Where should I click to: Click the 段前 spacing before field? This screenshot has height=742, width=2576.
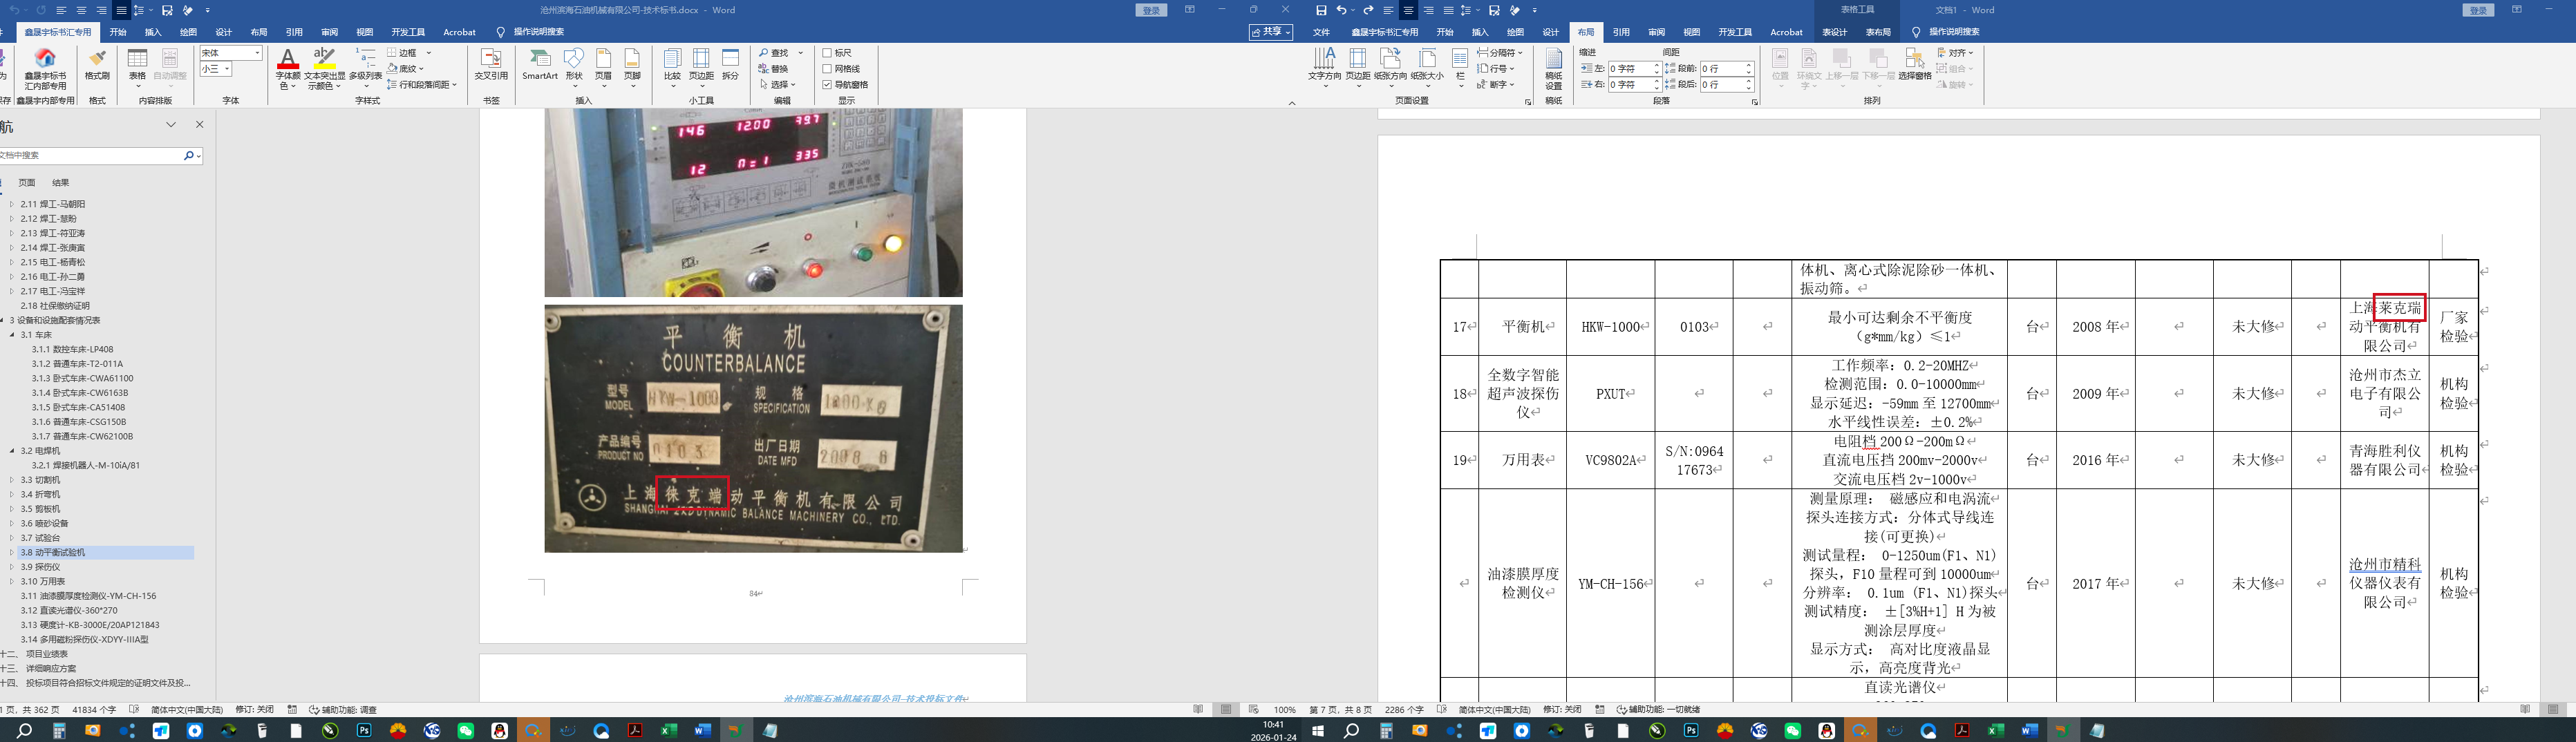pyautogui.click(x=1726, y=69)
